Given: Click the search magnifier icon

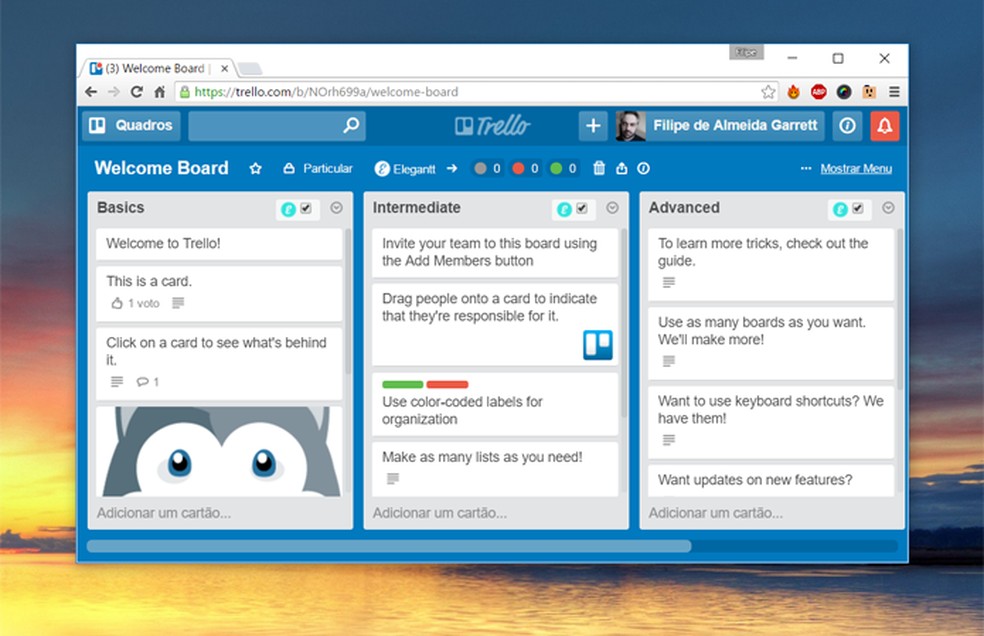Looking at the screenshot, I should click(x=351, y=125).
